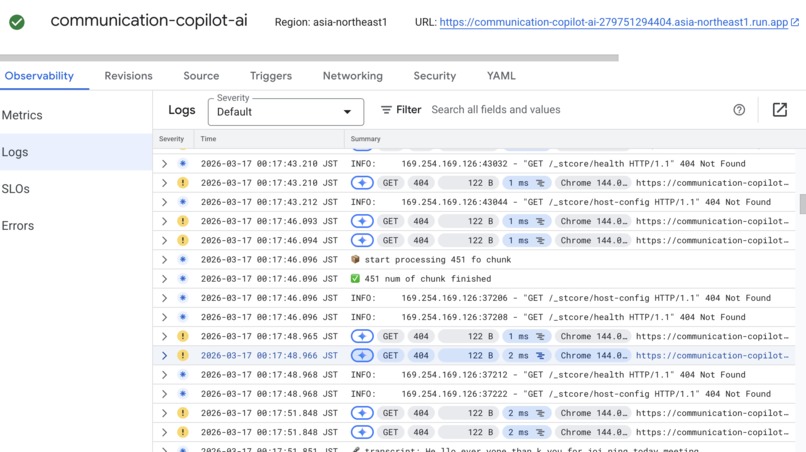Click the horizontal gray scrollbar under the header

309,58
